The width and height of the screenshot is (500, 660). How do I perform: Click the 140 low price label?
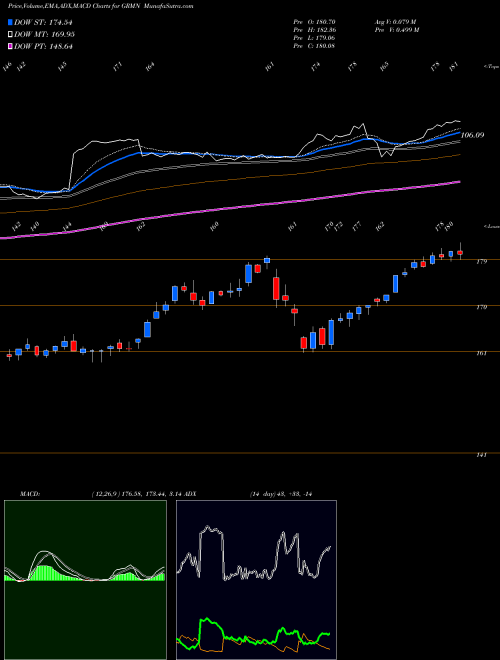[35, 227]
